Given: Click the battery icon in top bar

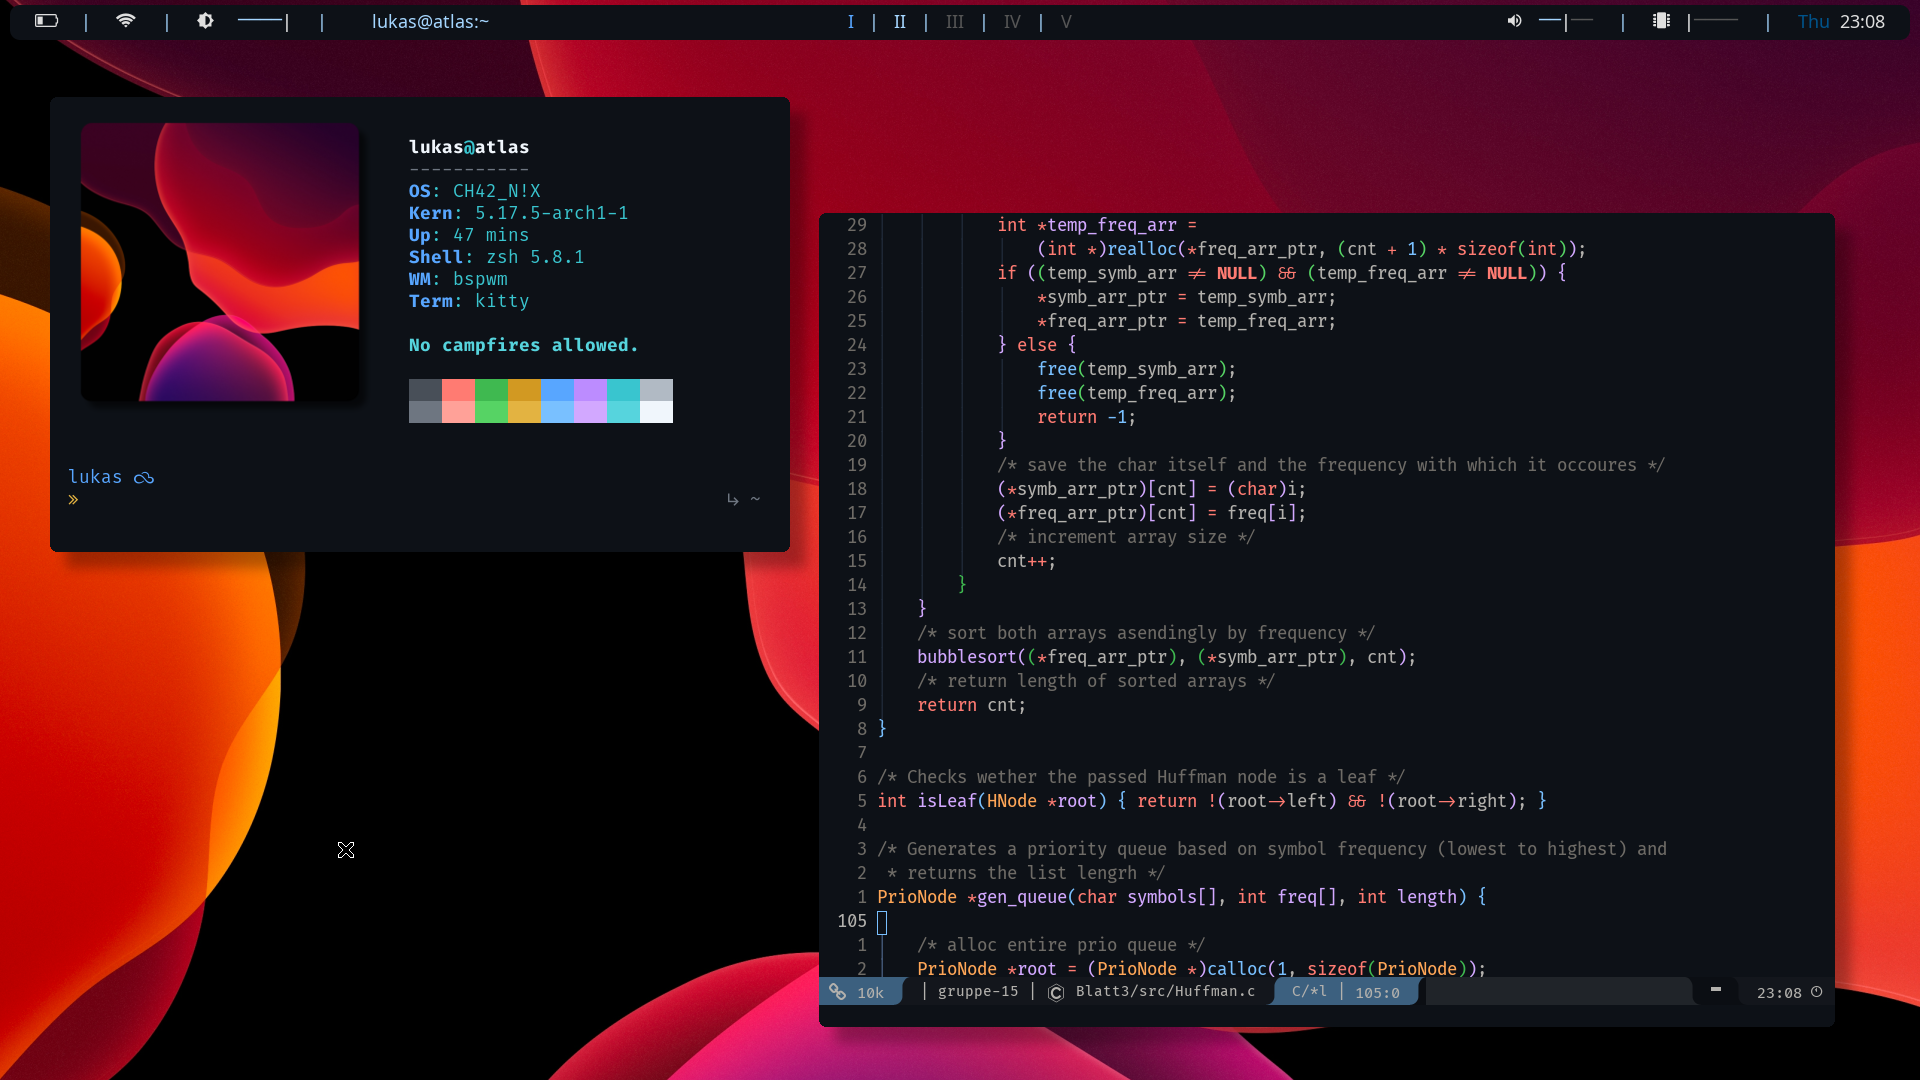Looking at the screenshot, I should 46,21.
